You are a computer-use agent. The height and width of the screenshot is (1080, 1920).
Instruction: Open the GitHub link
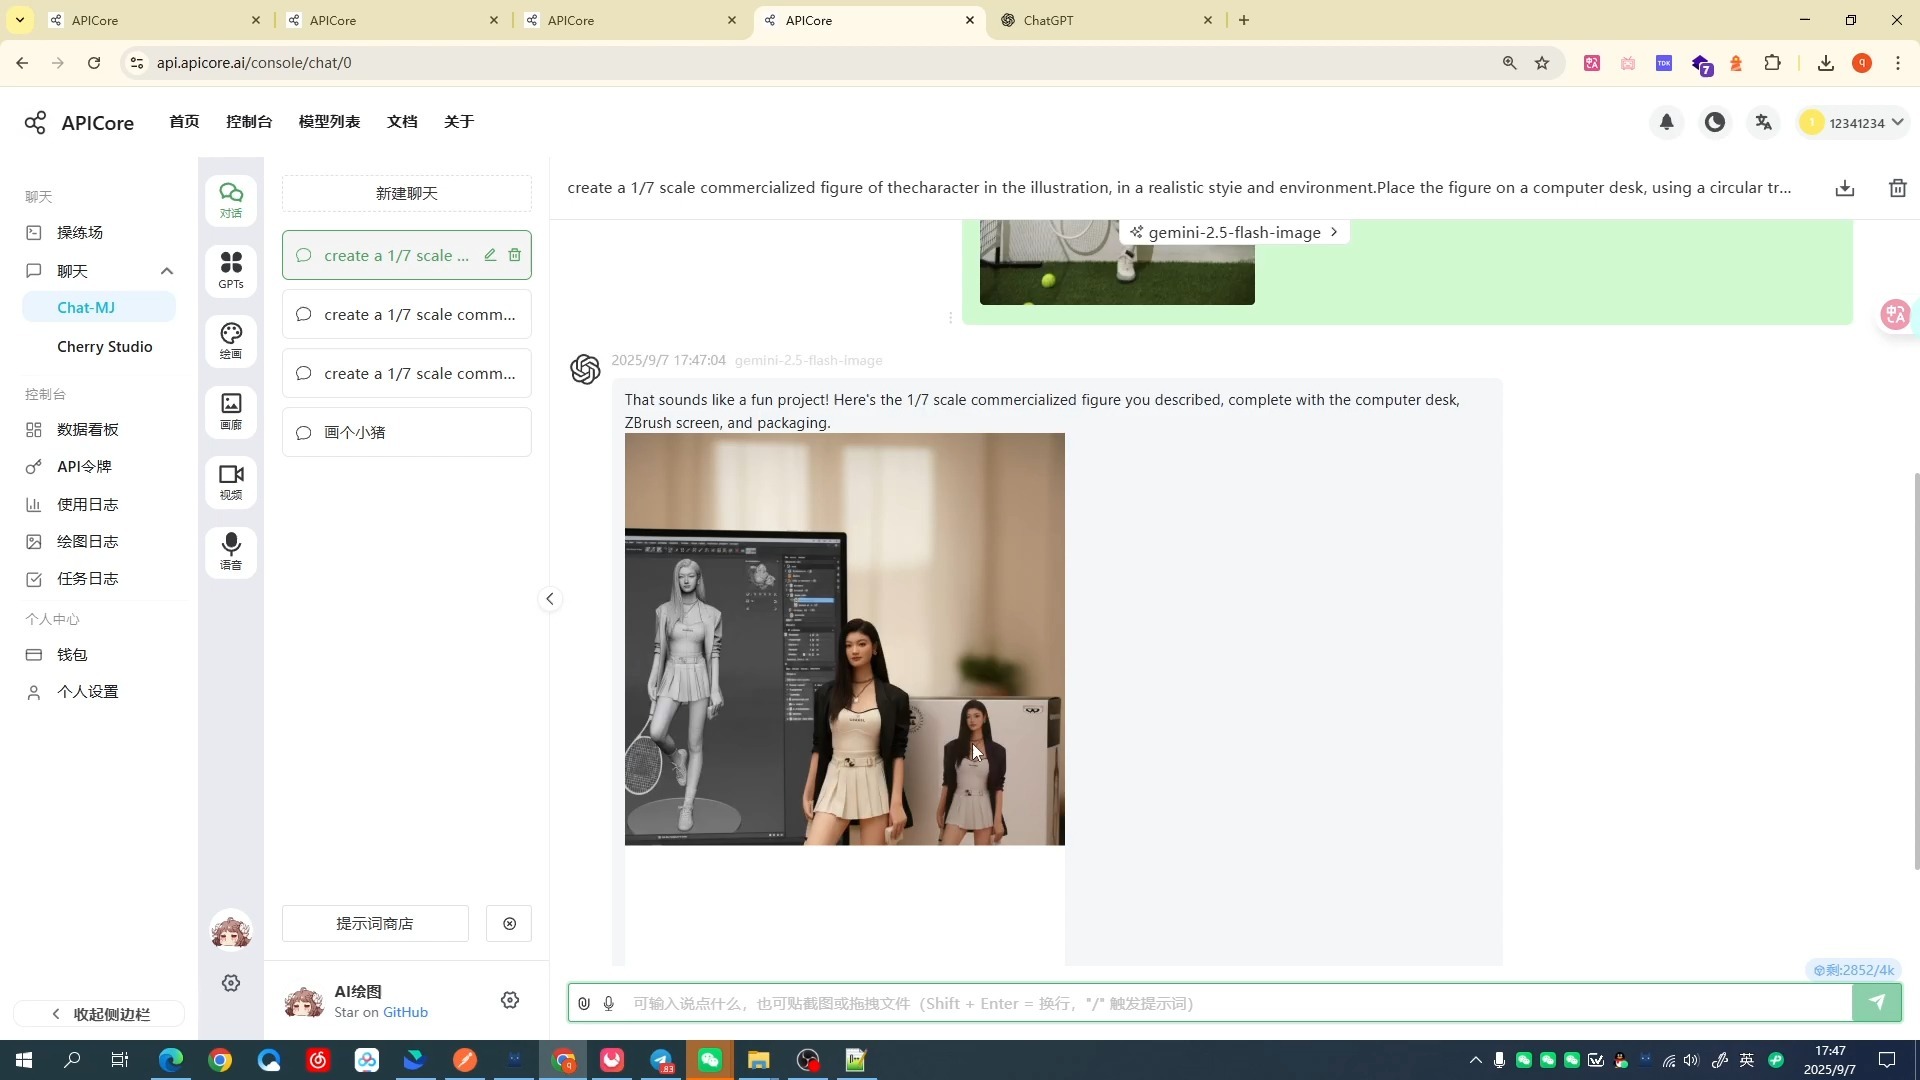[405, 1012]
